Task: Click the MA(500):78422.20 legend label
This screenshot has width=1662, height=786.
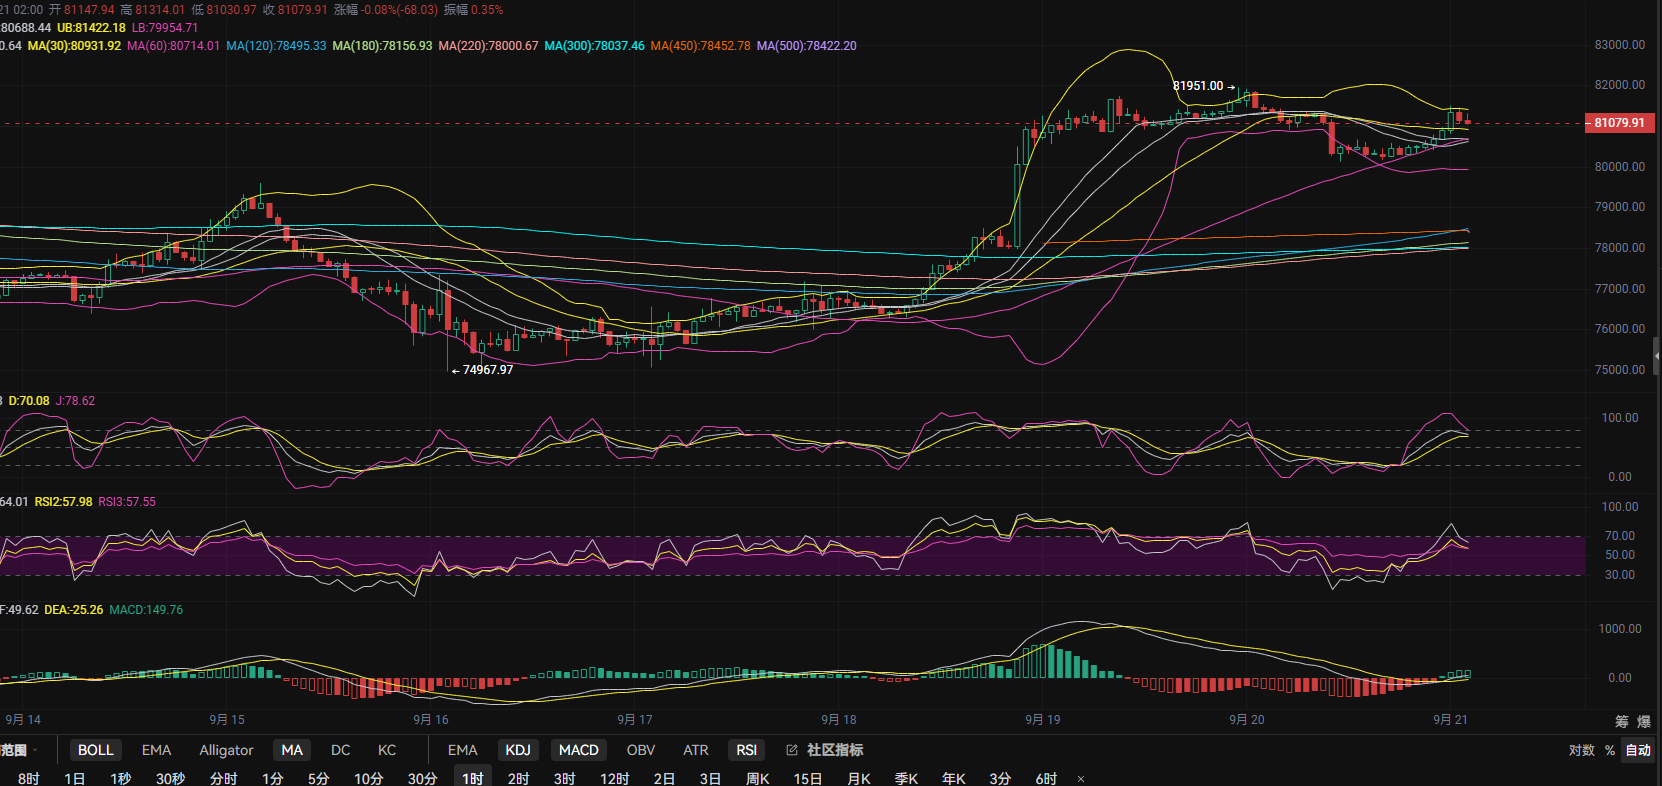Action: click(806, 46)
